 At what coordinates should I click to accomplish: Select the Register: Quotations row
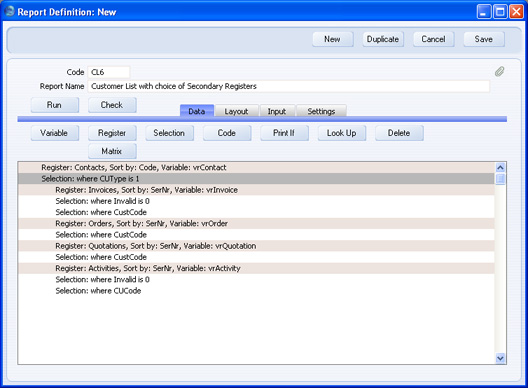tap(256, 246)
